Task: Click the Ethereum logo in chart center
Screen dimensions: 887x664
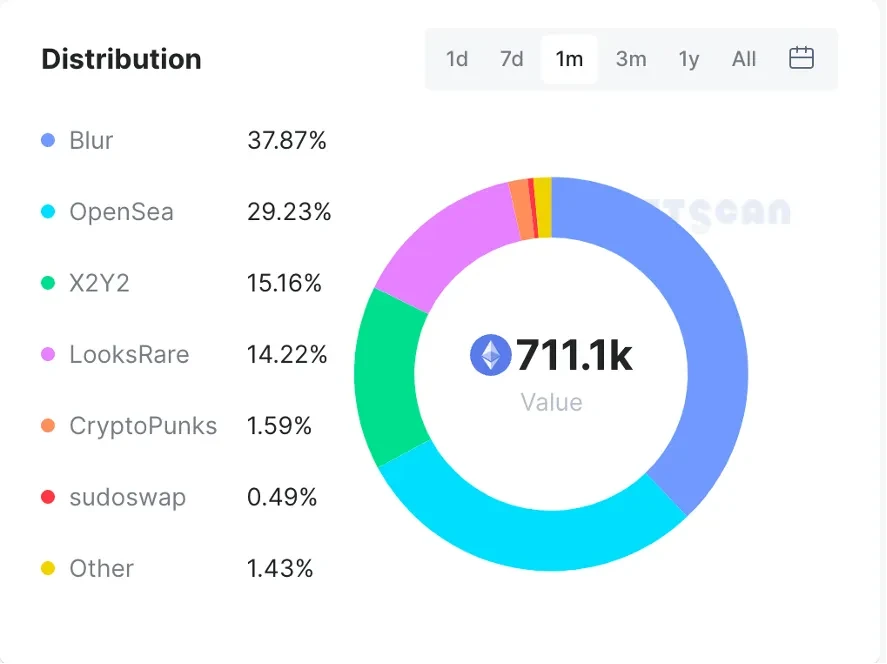Action: point(490,355)
